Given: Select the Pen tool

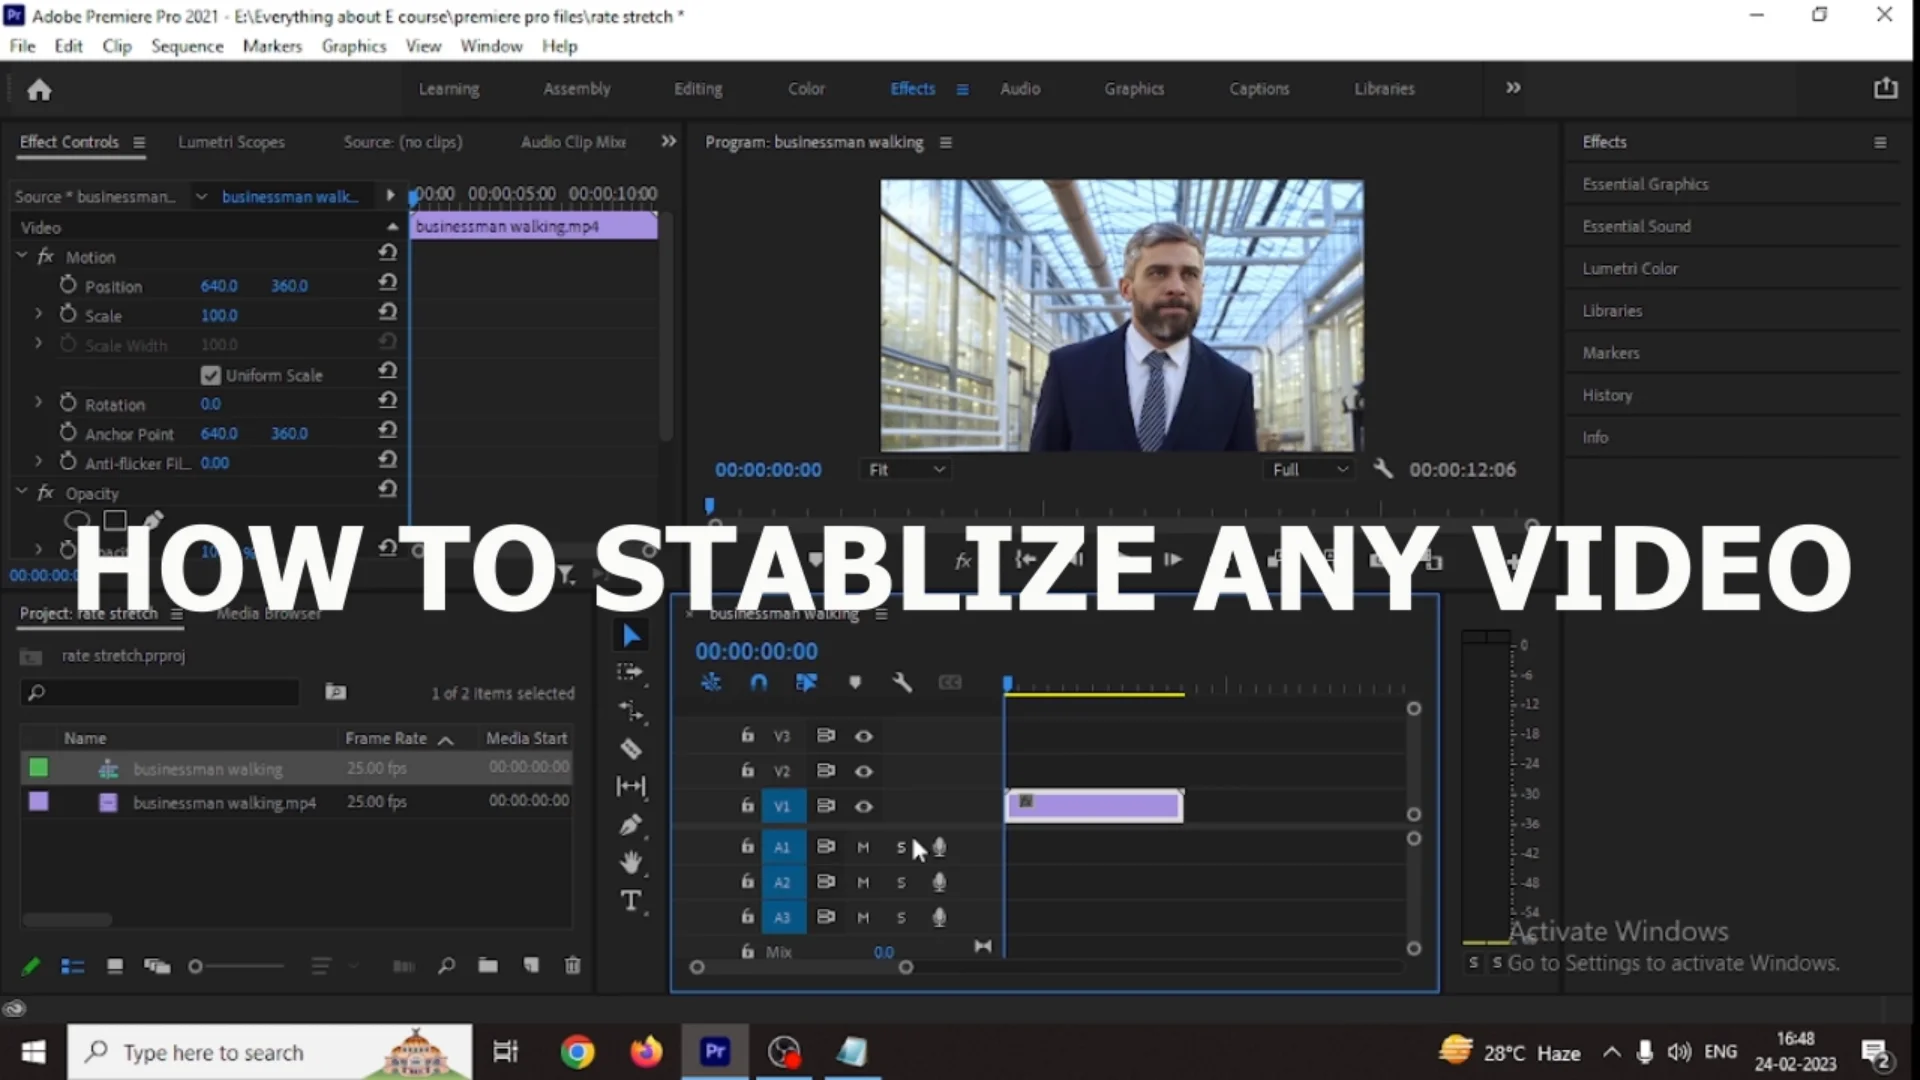Looking at the screenshot, I should pos(631,826).
